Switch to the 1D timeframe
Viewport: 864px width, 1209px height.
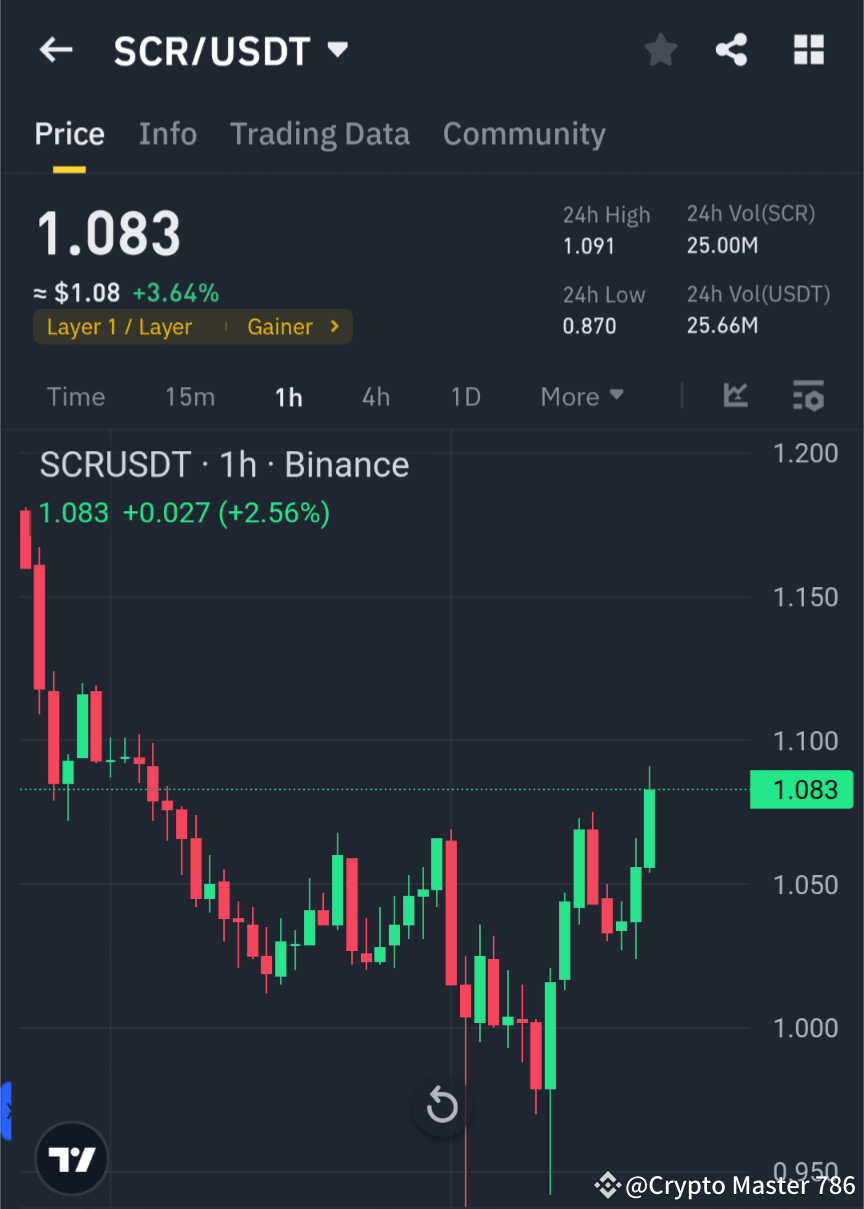pos(464,396)
